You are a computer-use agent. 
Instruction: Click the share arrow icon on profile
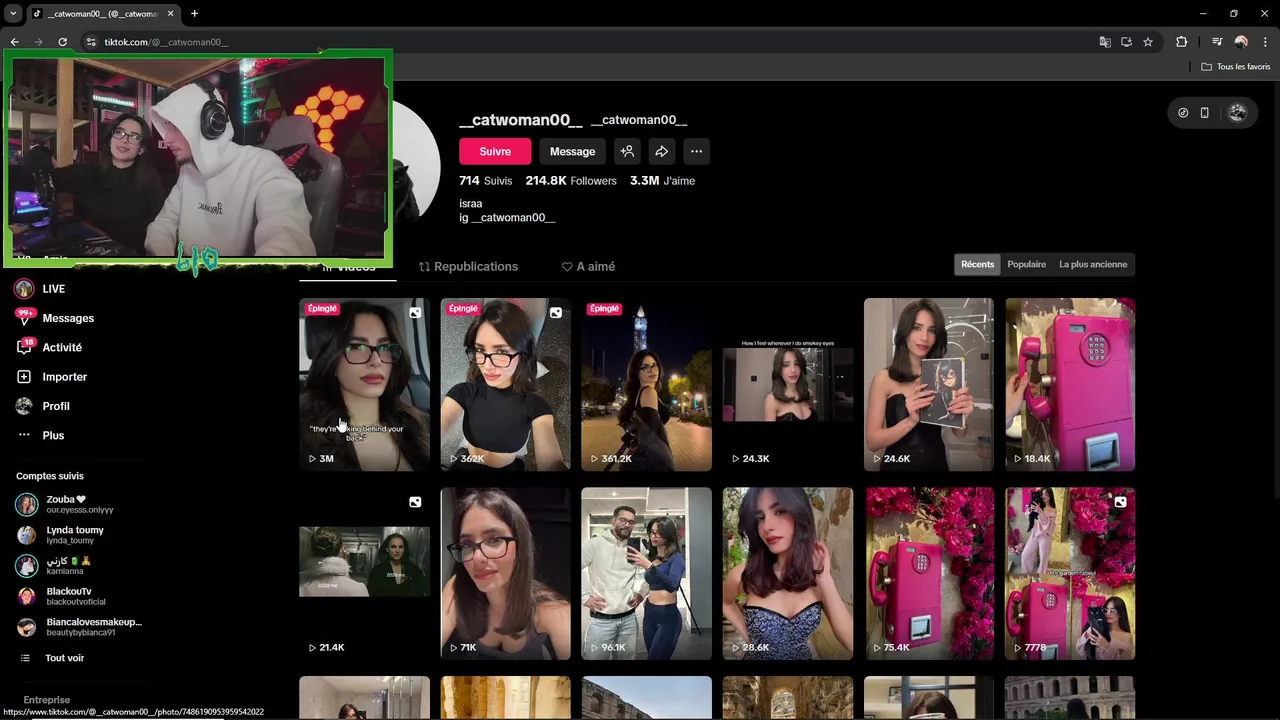tap(661, 152)
